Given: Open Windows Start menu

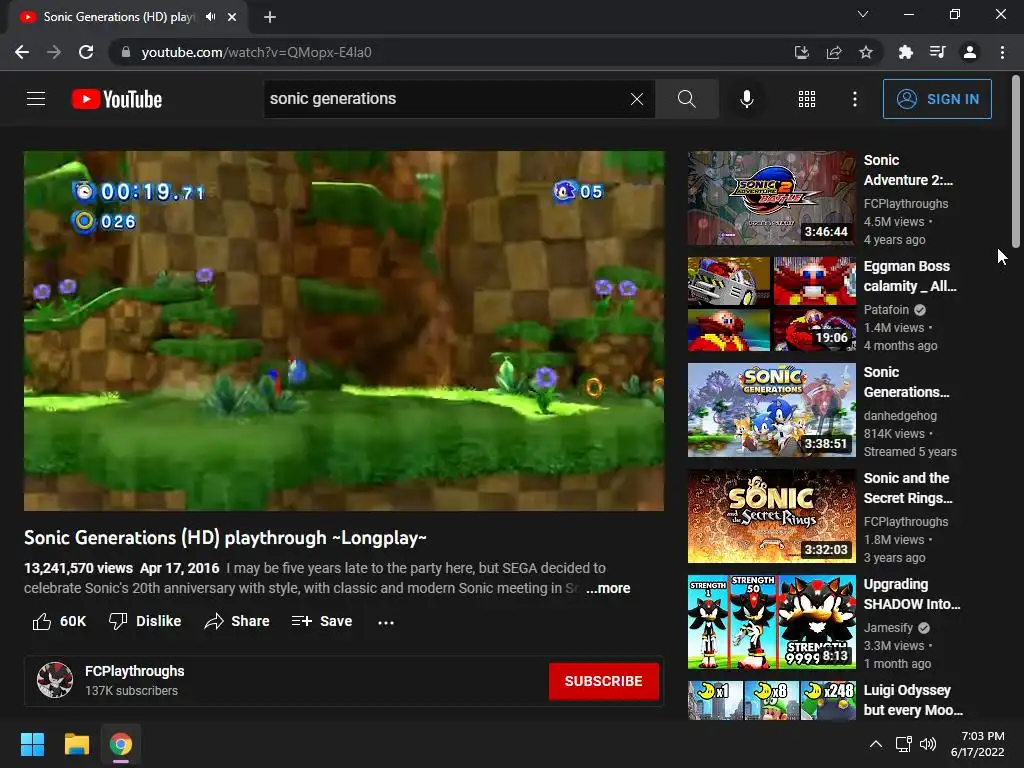Looking at the screenshot, I should pyautogui.click(x=32, y=744).
